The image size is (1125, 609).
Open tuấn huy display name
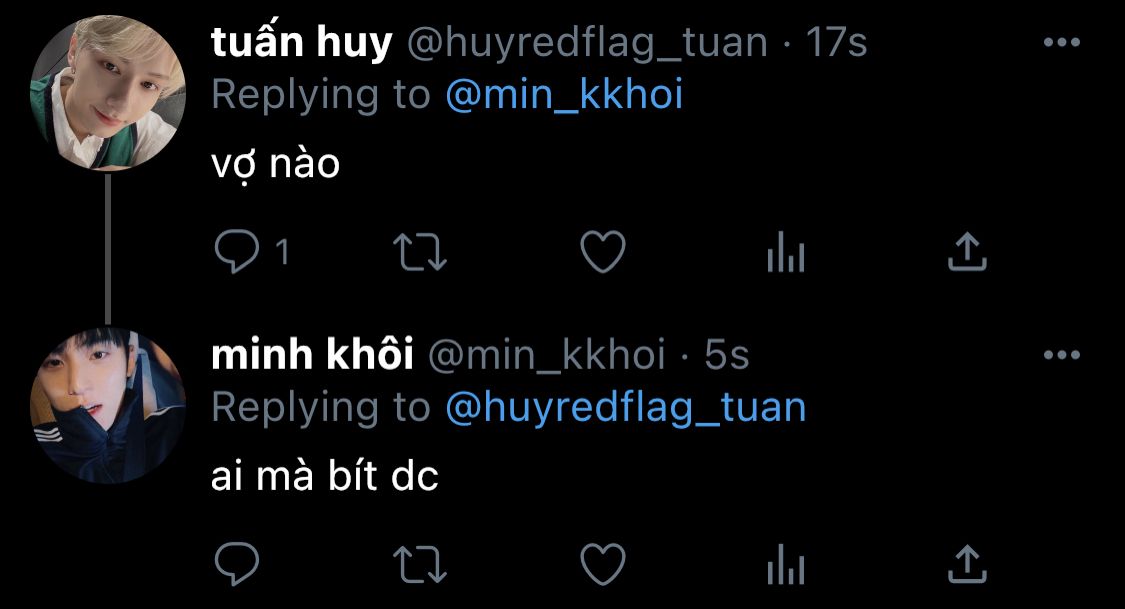point(301,43)
